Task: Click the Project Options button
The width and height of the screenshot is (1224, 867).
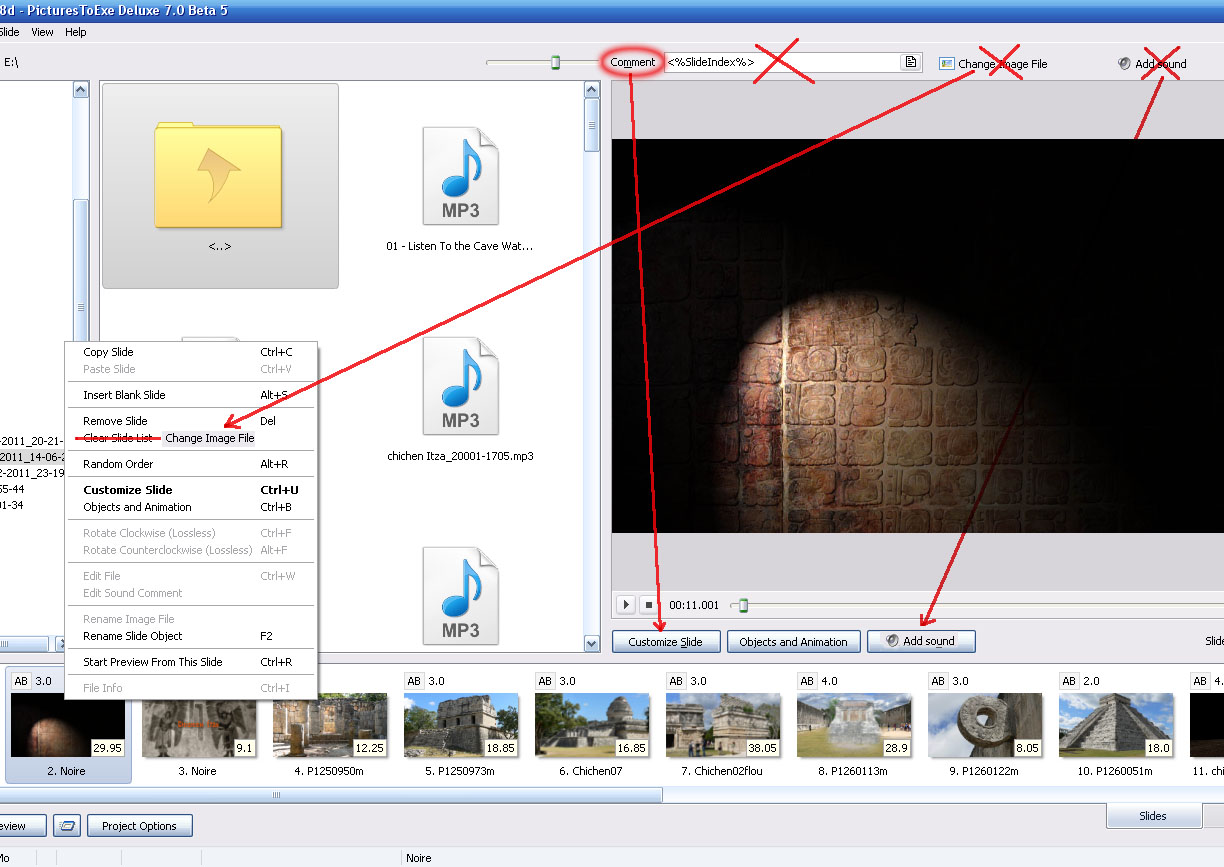Action: [x=139, y=826]
